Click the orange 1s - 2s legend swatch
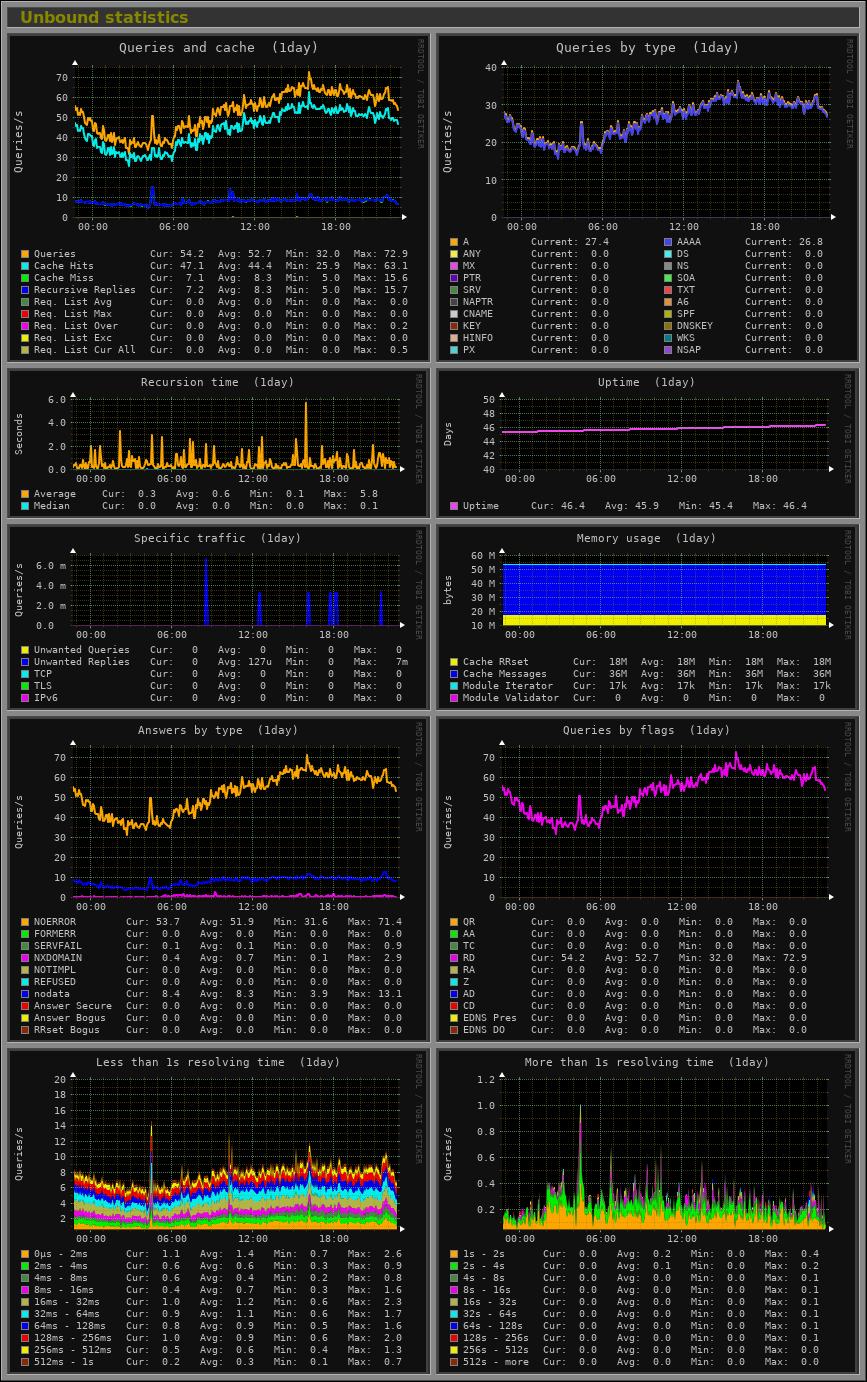Viewport: 867px width, 1382px height. point(454,1254)
